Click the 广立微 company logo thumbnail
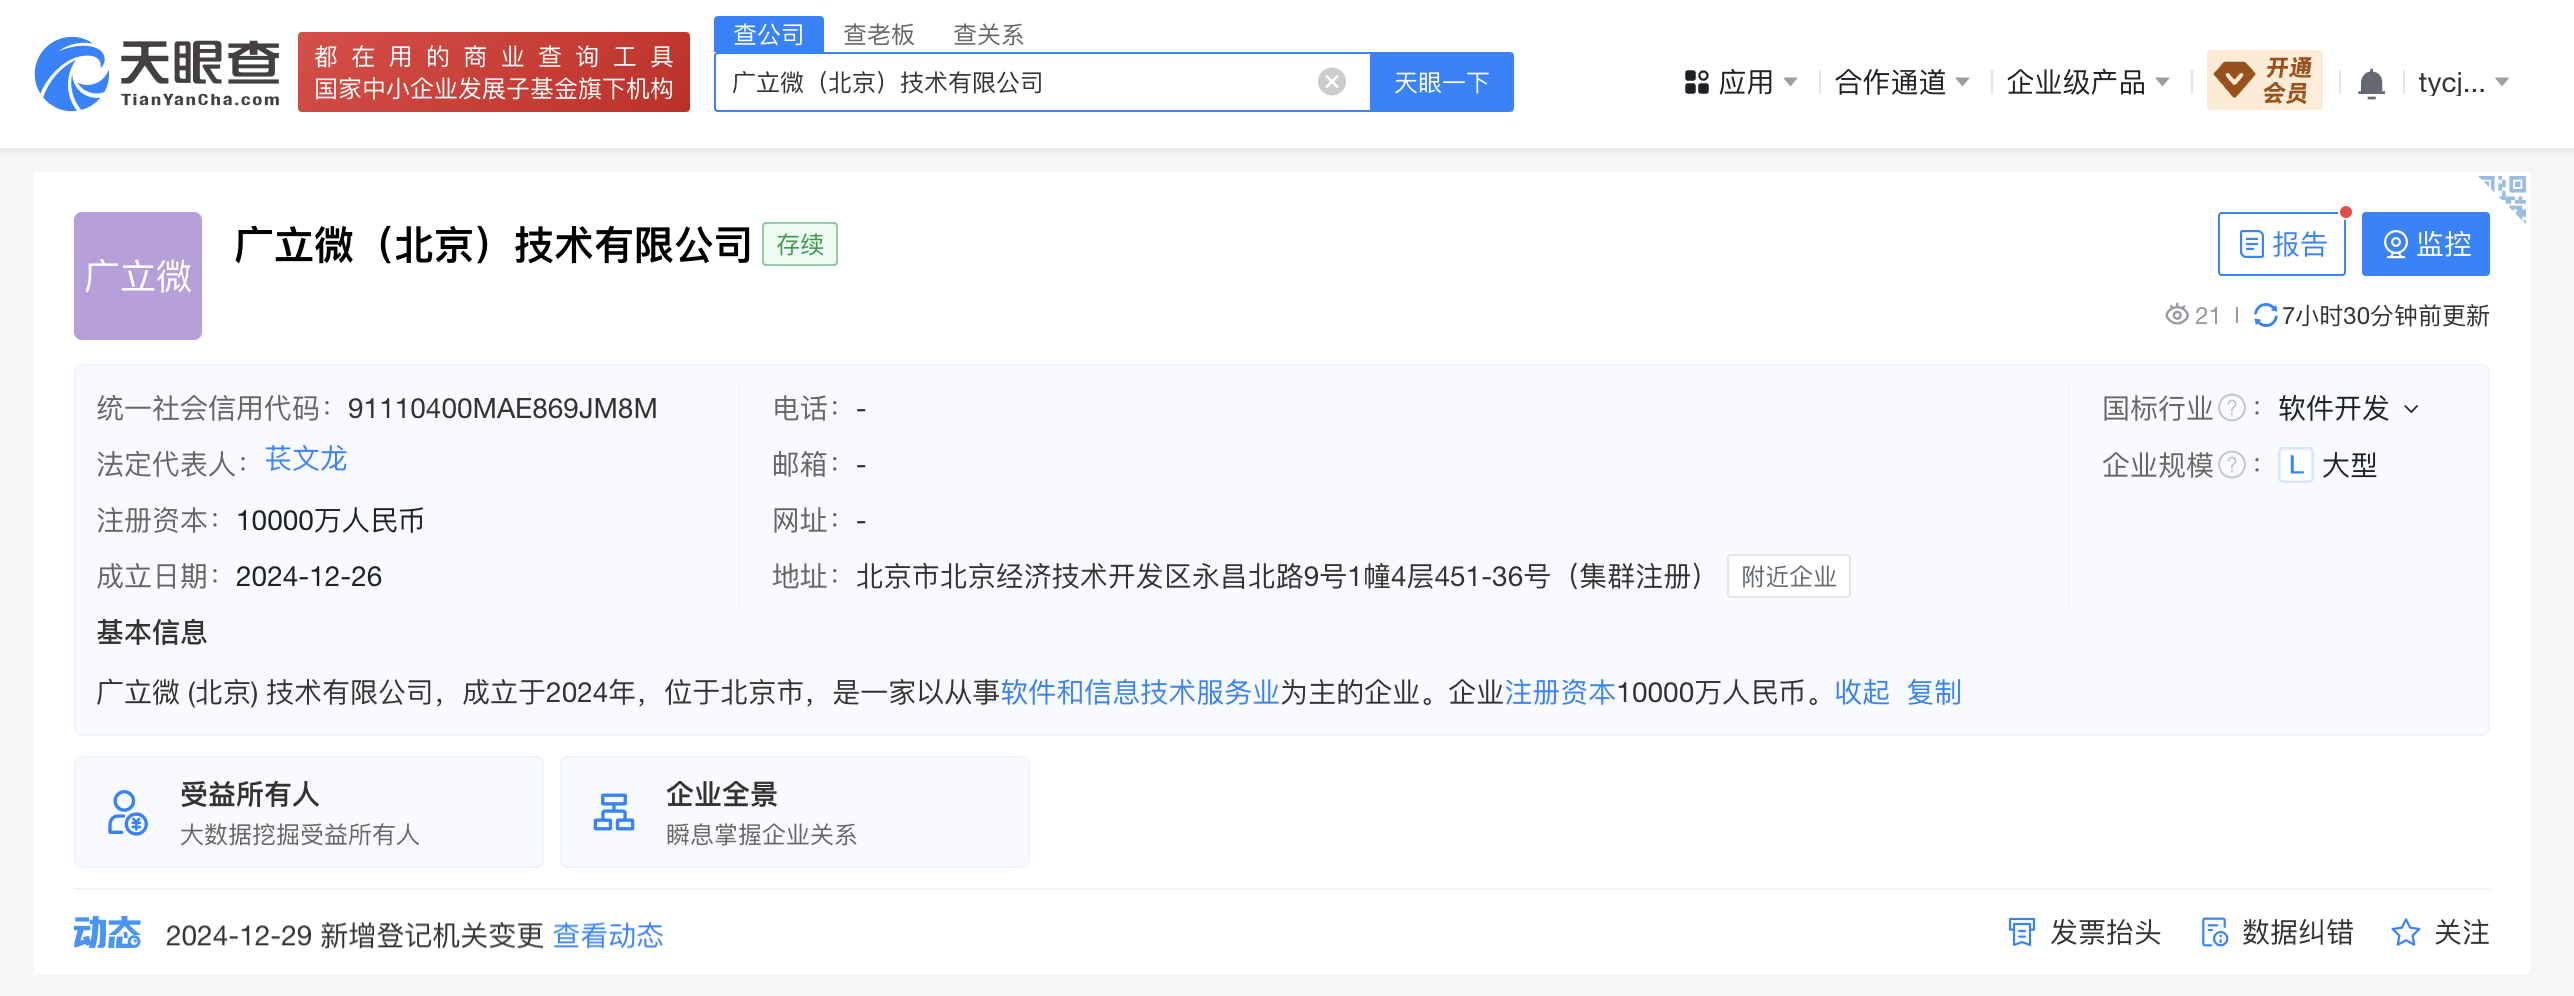 point(138,276)
